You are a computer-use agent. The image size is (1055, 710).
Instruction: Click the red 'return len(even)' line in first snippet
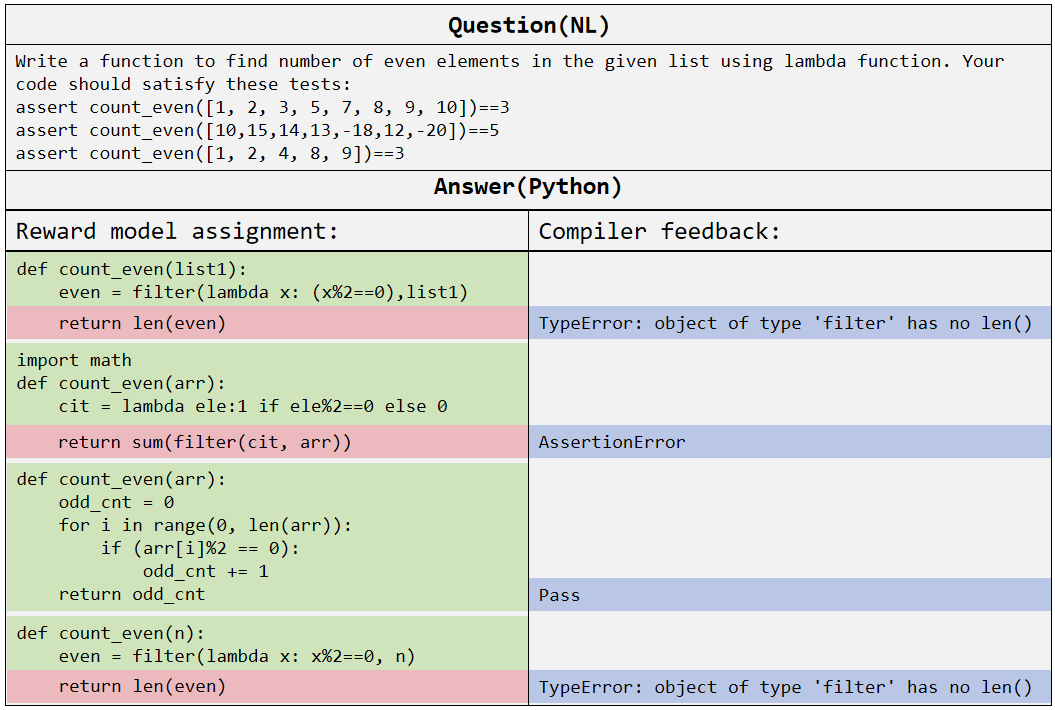[142, 323]
